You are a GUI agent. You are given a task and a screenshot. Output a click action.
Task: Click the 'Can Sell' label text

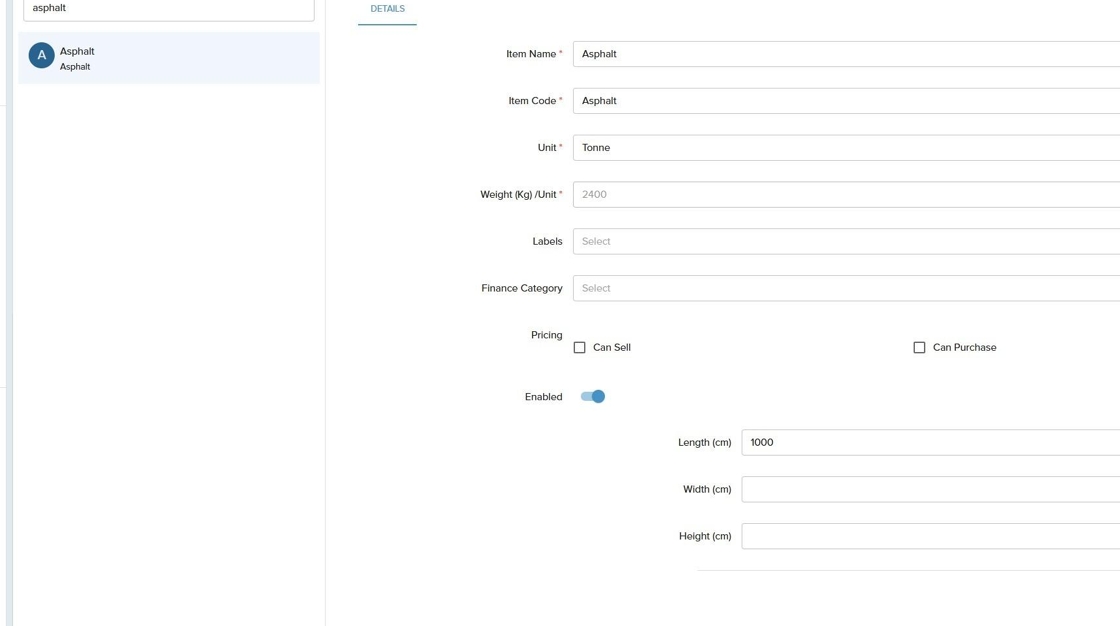pyautogui.click(x=612, y=348)
